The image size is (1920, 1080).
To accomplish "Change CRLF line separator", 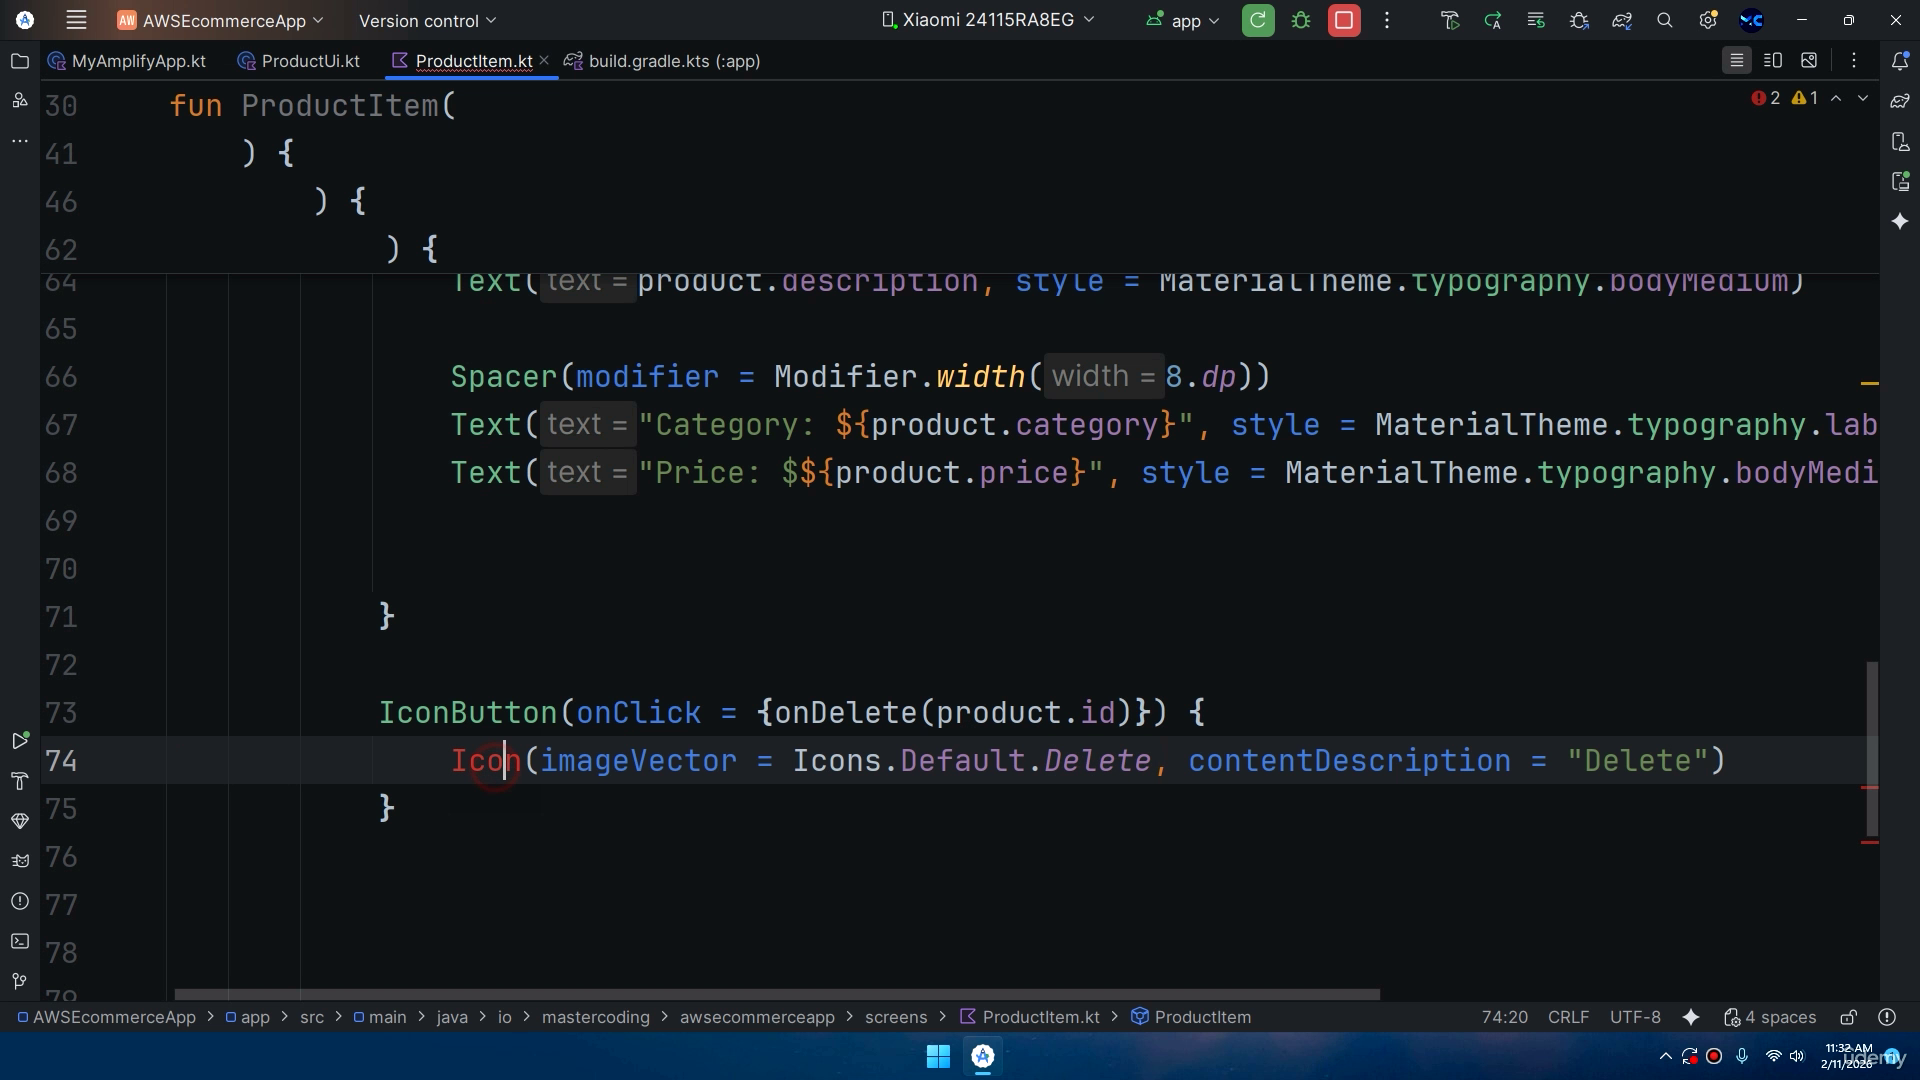I will [1568, 1017].
